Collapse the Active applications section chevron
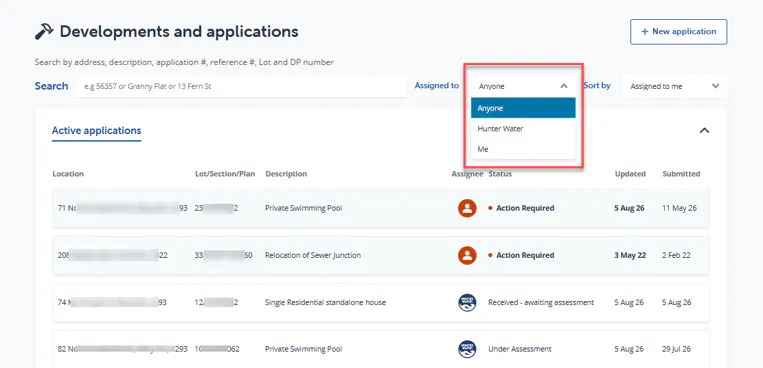This screenshot has width=763, height=368. (x=704, y=130)
